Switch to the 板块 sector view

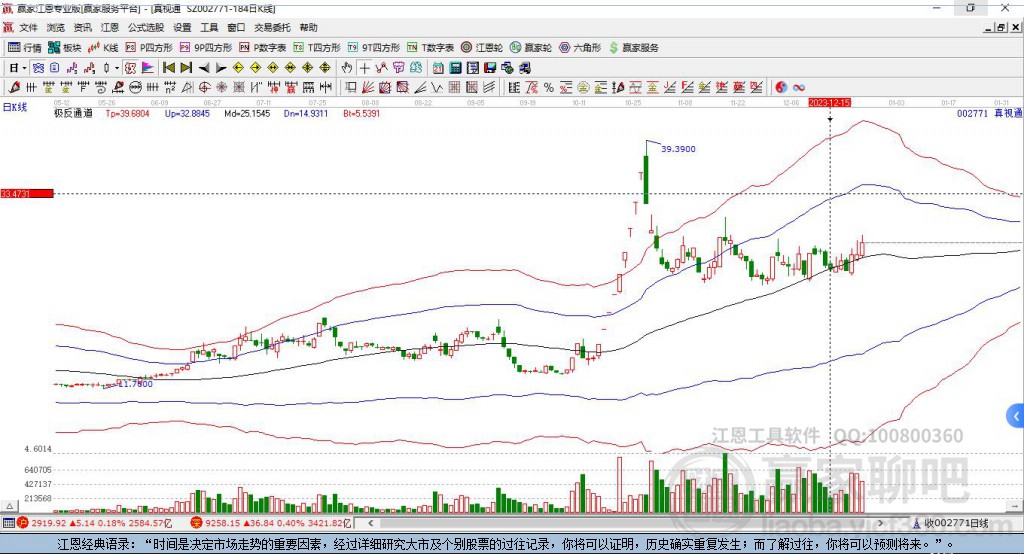click(65, 48)
